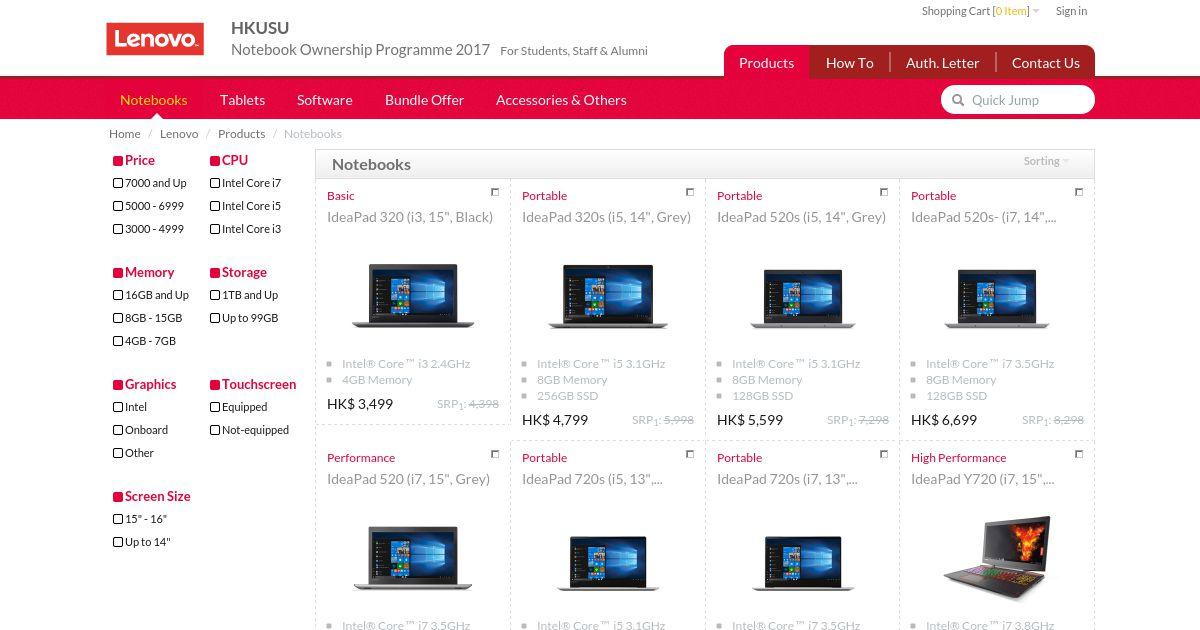Viewport: 1200px width, 630px height.
Task: Open the Contact Us tab
Action: coord(1045,62)
